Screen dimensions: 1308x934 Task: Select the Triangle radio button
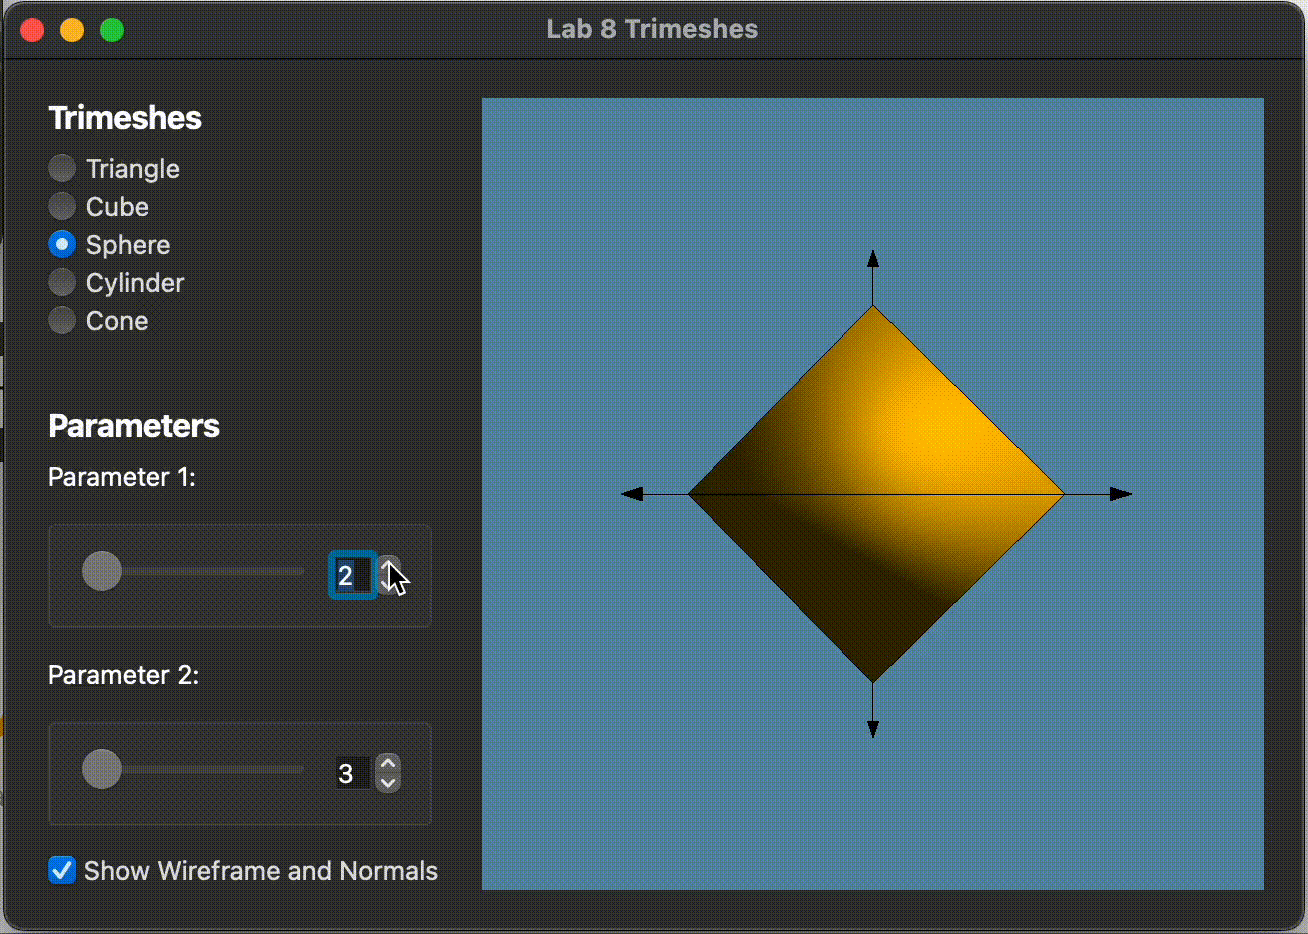[62, 168]
